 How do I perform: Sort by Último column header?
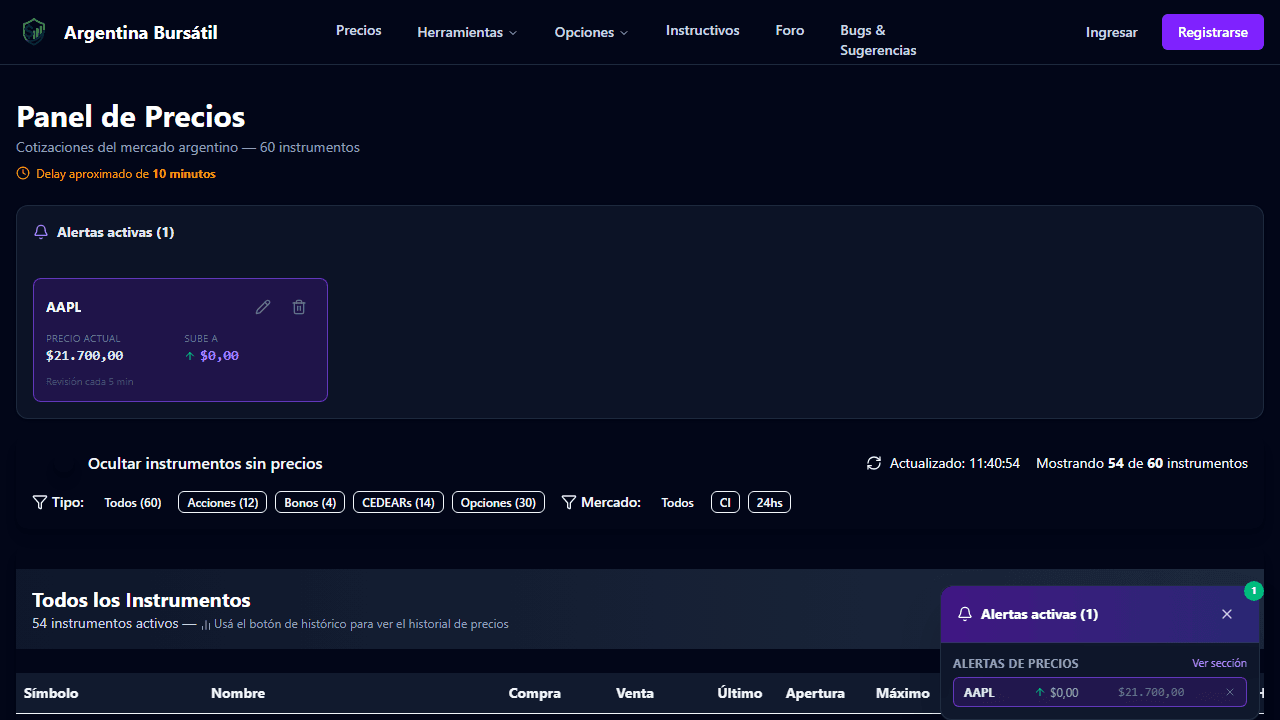740,693
